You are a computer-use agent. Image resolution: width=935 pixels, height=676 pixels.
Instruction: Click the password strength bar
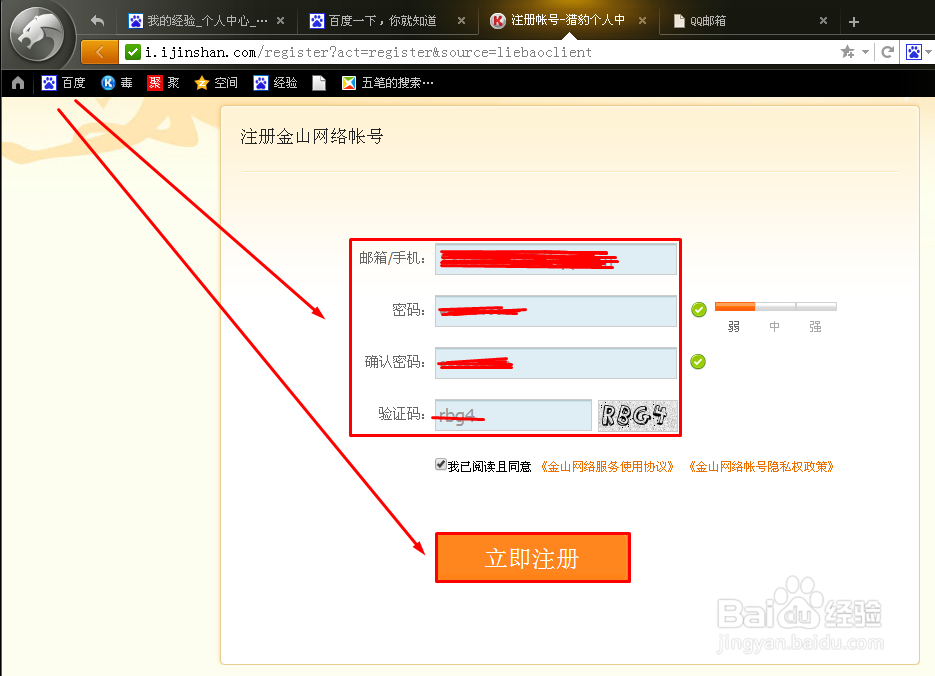coord(775,306)
